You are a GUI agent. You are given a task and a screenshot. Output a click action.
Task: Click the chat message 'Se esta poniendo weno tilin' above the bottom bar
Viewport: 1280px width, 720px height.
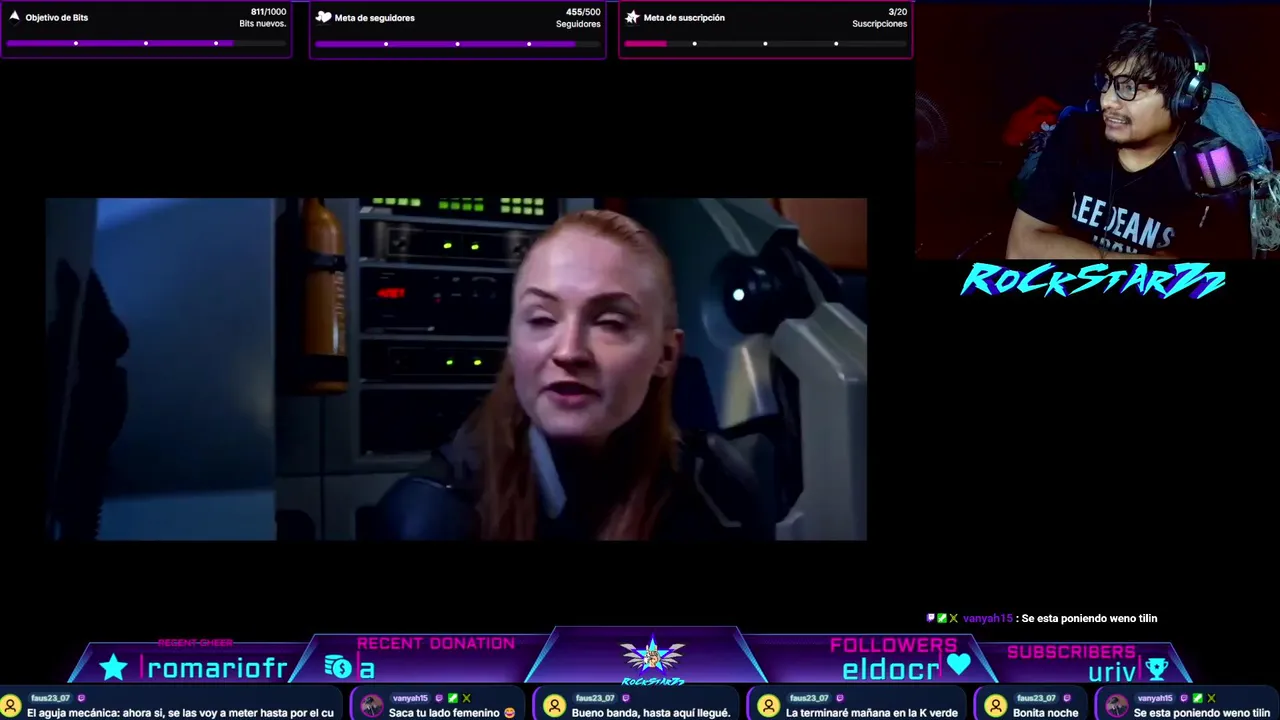point(1089,619)
